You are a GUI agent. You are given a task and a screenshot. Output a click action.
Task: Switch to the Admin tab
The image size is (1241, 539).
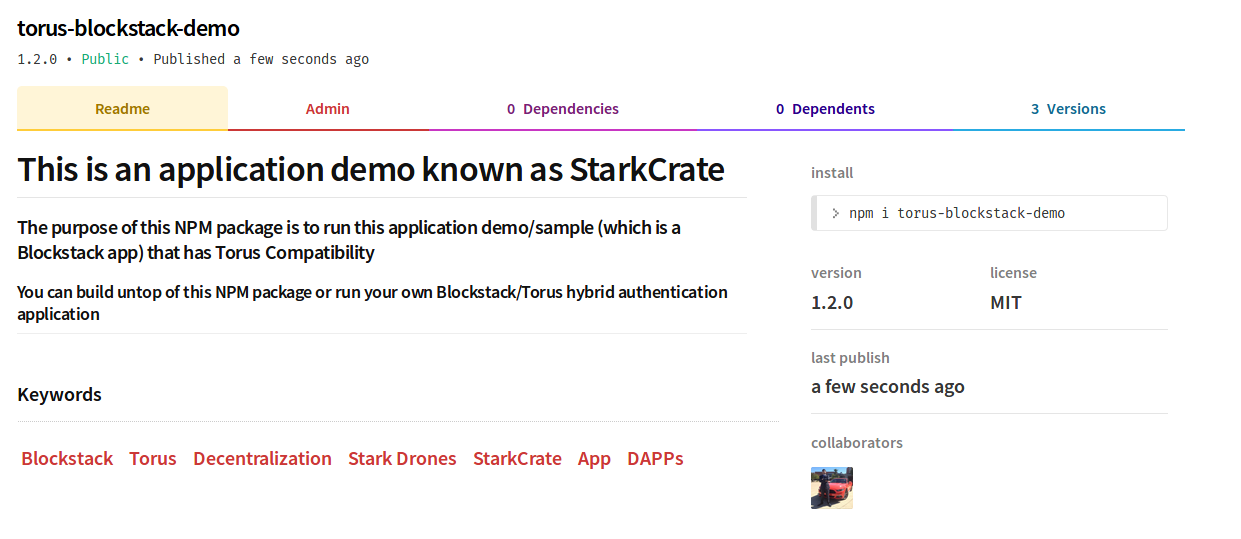(x=328, y=109)
